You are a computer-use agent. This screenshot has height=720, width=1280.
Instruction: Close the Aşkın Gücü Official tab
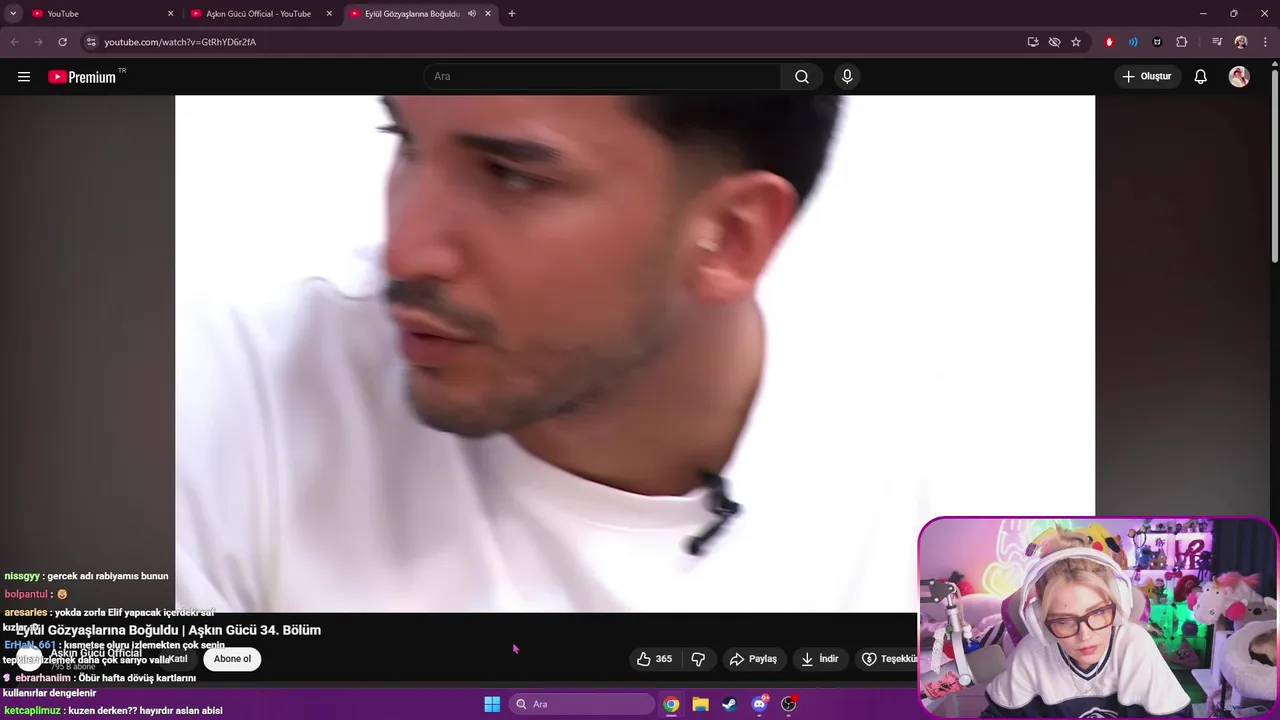329,14
